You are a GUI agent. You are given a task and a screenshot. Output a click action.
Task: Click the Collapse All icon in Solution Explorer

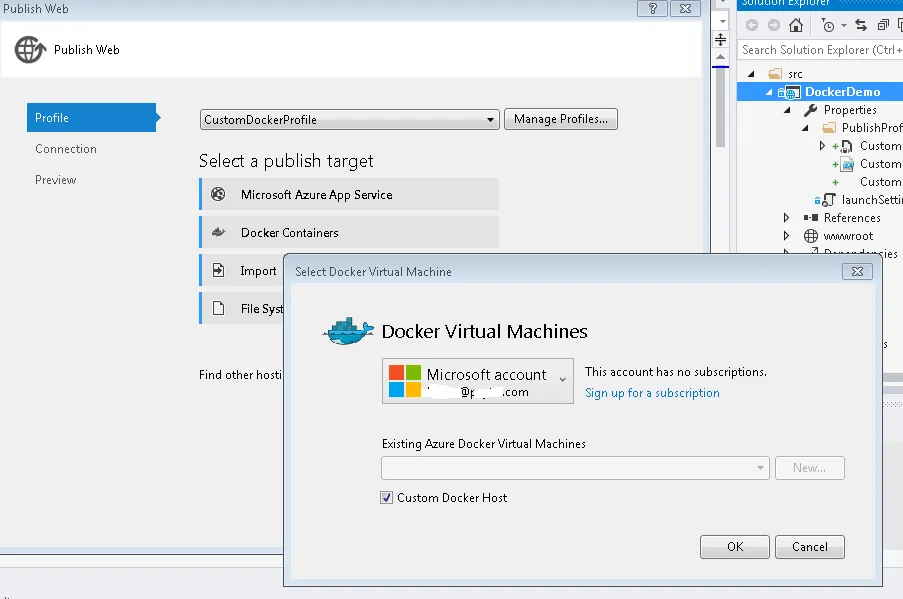pos(883,25)
